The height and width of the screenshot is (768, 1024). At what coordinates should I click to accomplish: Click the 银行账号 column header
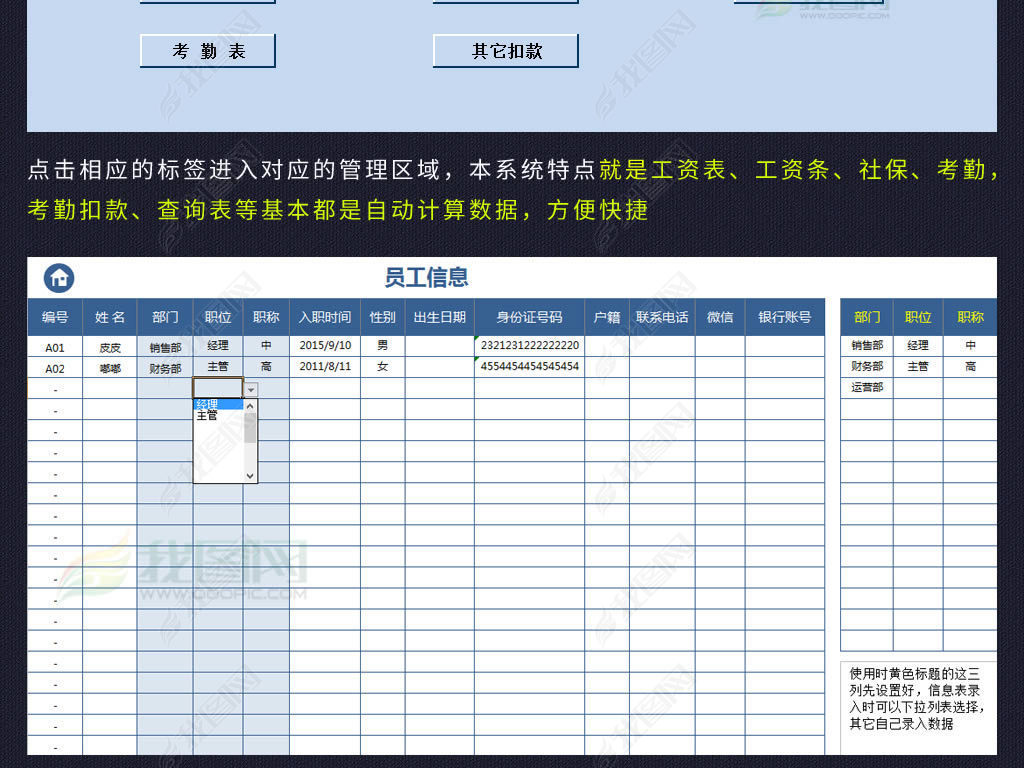785,316
